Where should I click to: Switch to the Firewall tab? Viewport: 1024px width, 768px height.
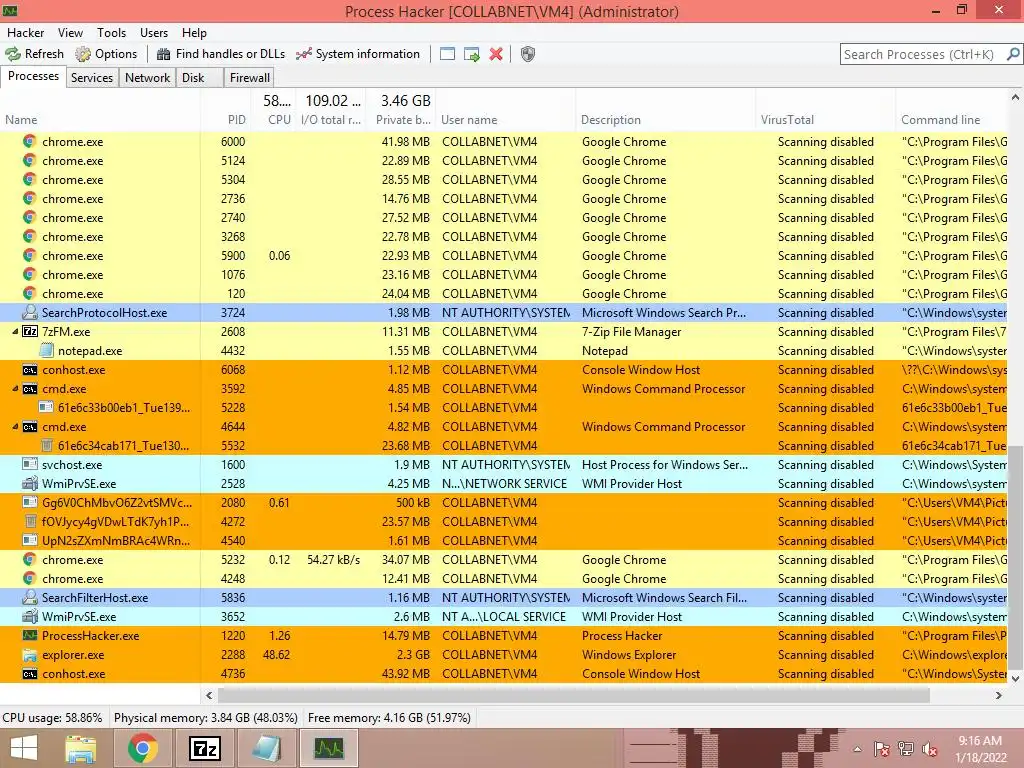point(249,78)
